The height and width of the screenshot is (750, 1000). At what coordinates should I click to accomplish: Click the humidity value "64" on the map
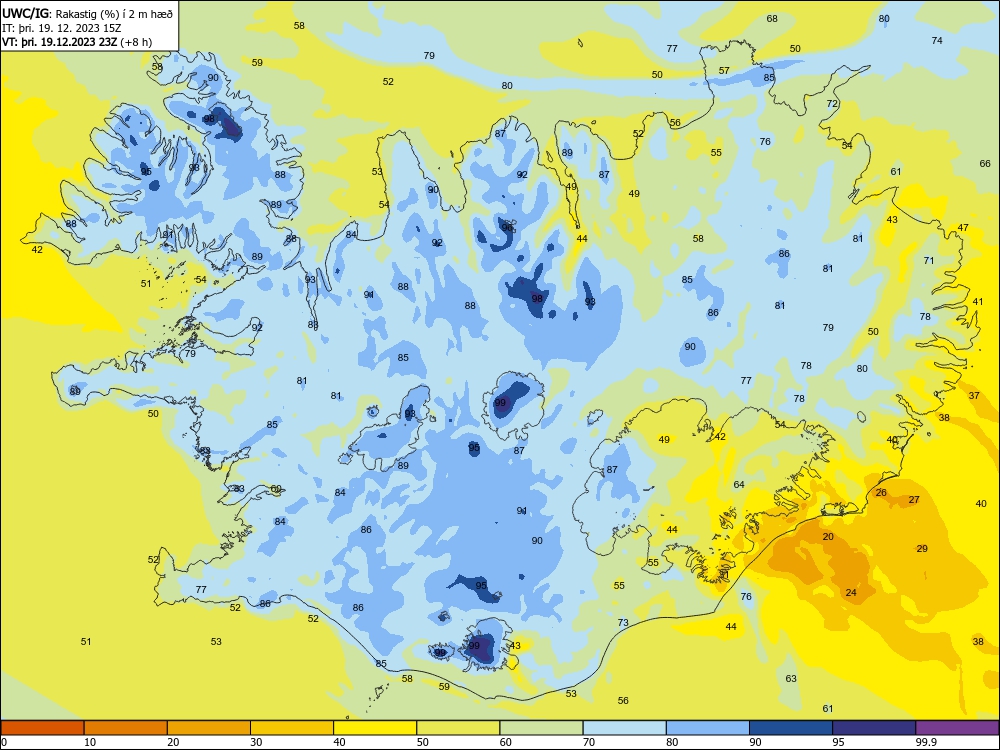[739, 484]
